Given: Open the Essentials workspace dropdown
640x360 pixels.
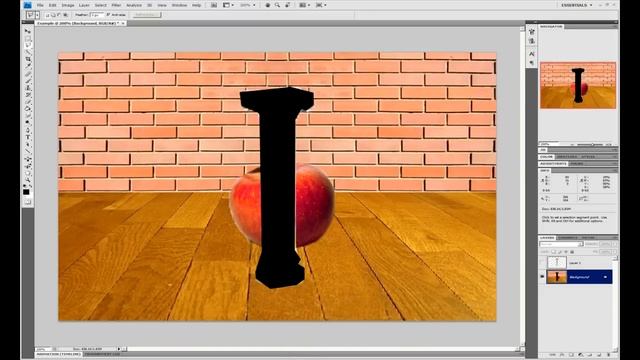Looking at the screenshot, I should [577, 5].
